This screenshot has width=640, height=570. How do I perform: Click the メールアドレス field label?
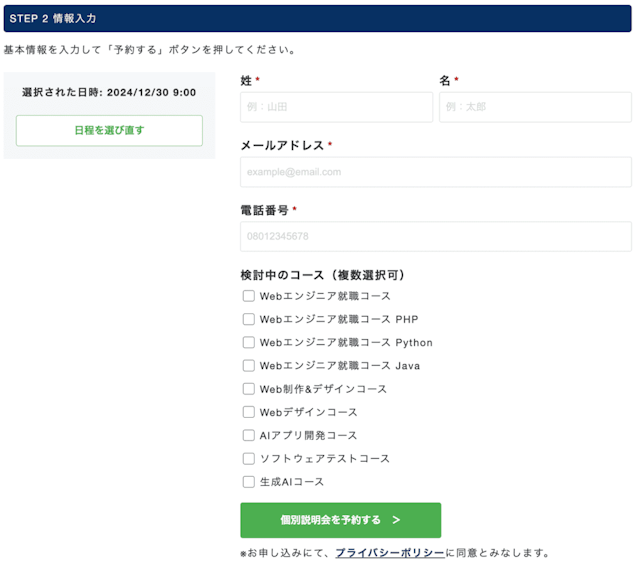point(282,145)
